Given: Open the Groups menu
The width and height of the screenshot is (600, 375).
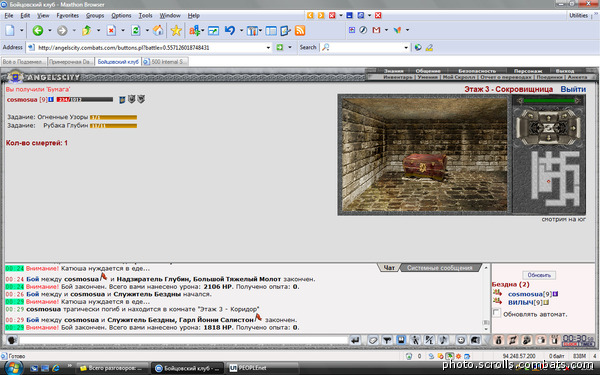Looking at the screenshot, I should click(x=95, y=15).
